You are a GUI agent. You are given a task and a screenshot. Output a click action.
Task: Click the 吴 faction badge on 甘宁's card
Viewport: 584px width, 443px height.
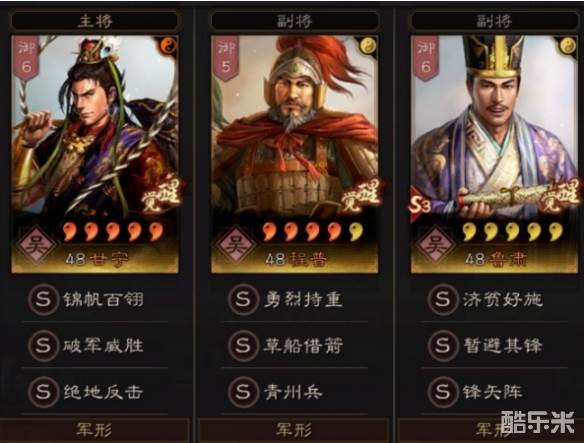pyautogui.click(x=37, y=245)
